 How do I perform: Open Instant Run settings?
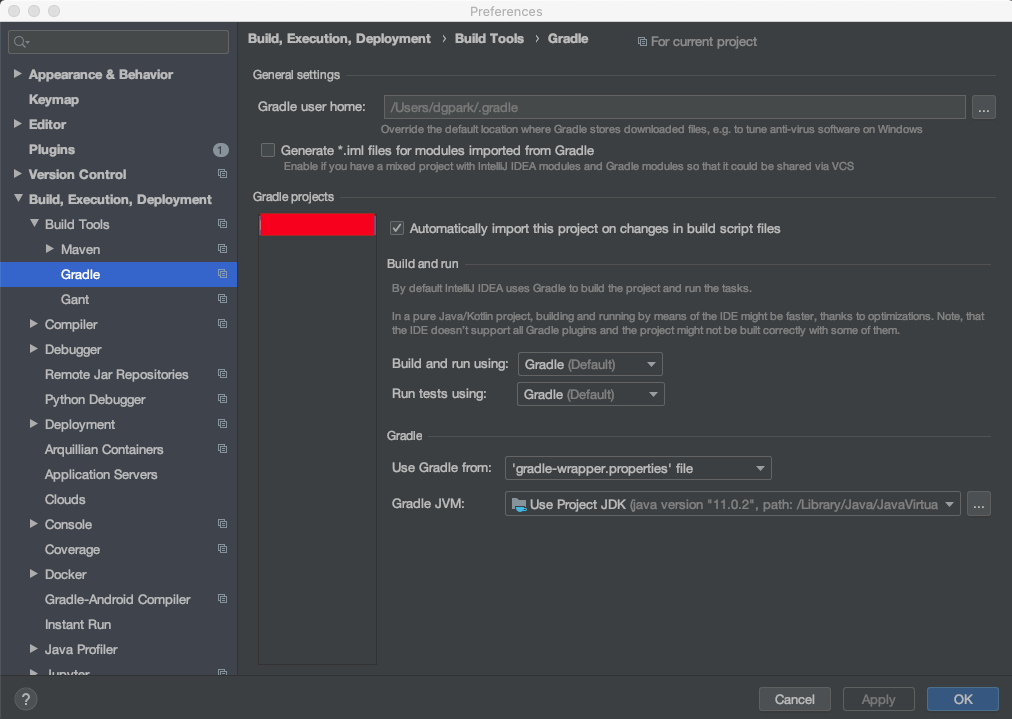point(78,625)
